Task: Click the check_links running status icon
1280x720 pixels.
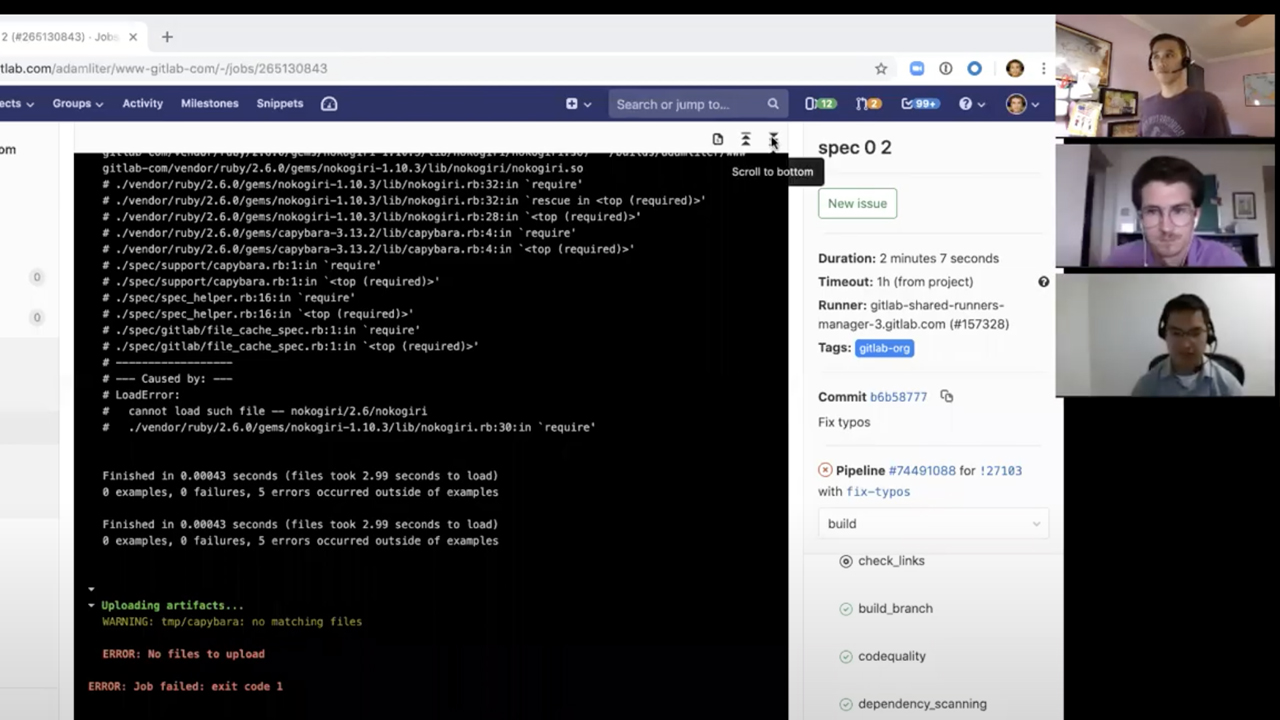Action: [x=846, y=561]
